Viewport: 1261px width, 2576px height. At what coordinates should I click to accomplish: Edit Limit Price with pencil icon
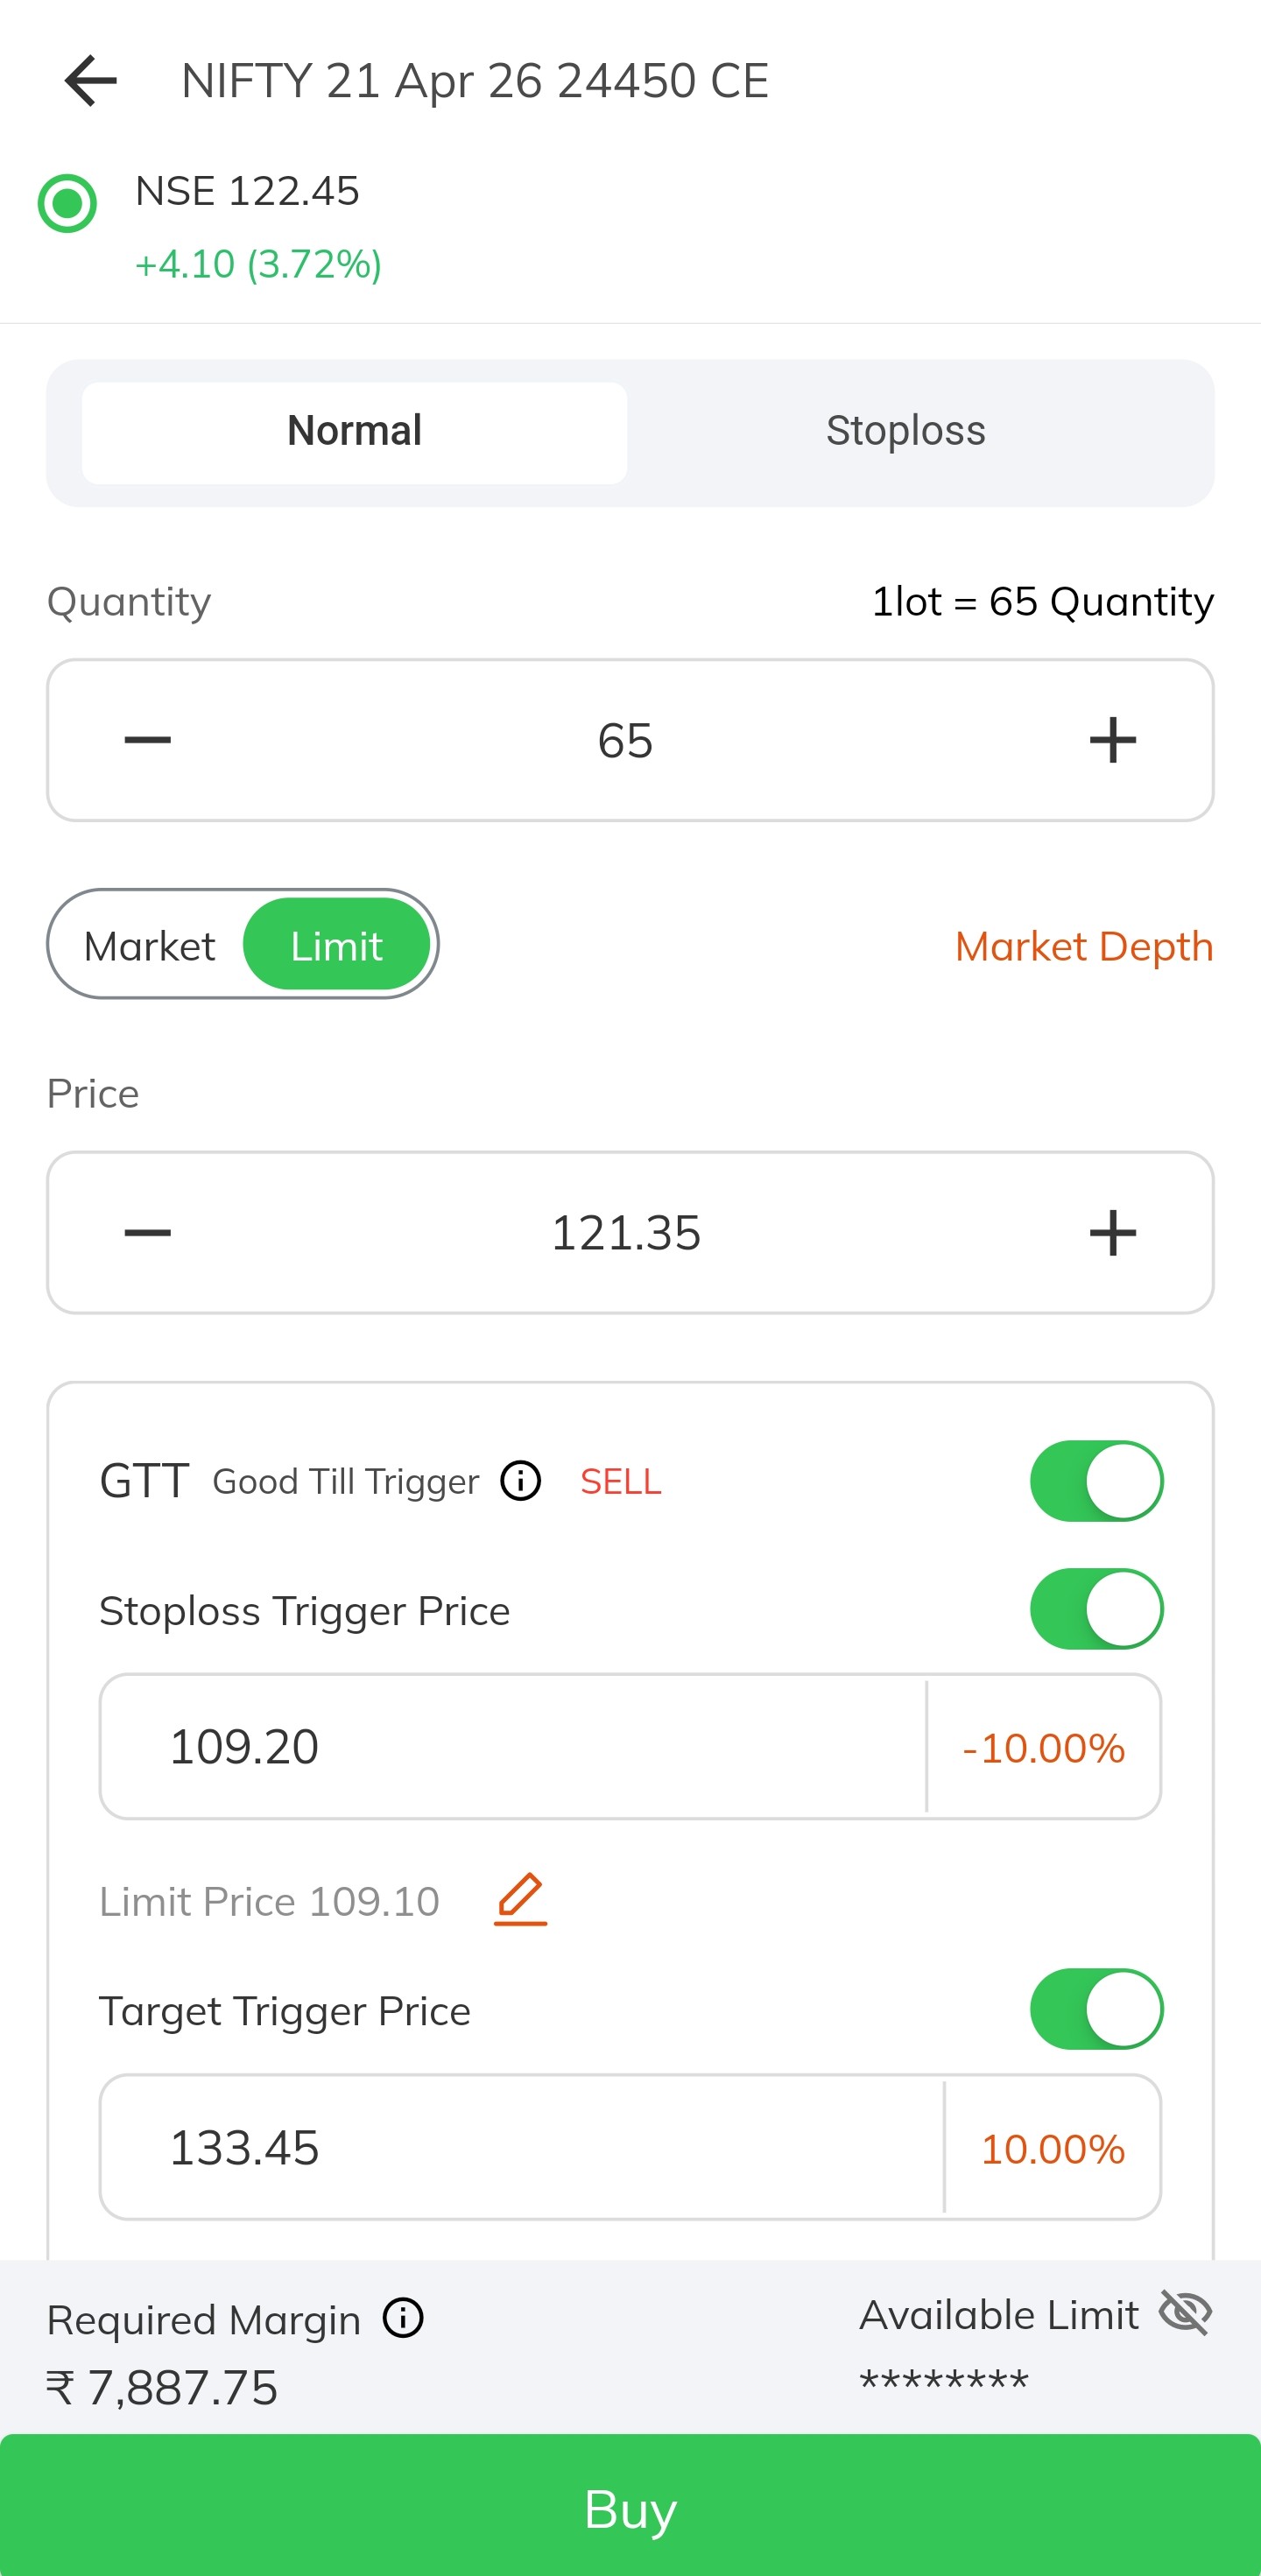(521, 1900)
